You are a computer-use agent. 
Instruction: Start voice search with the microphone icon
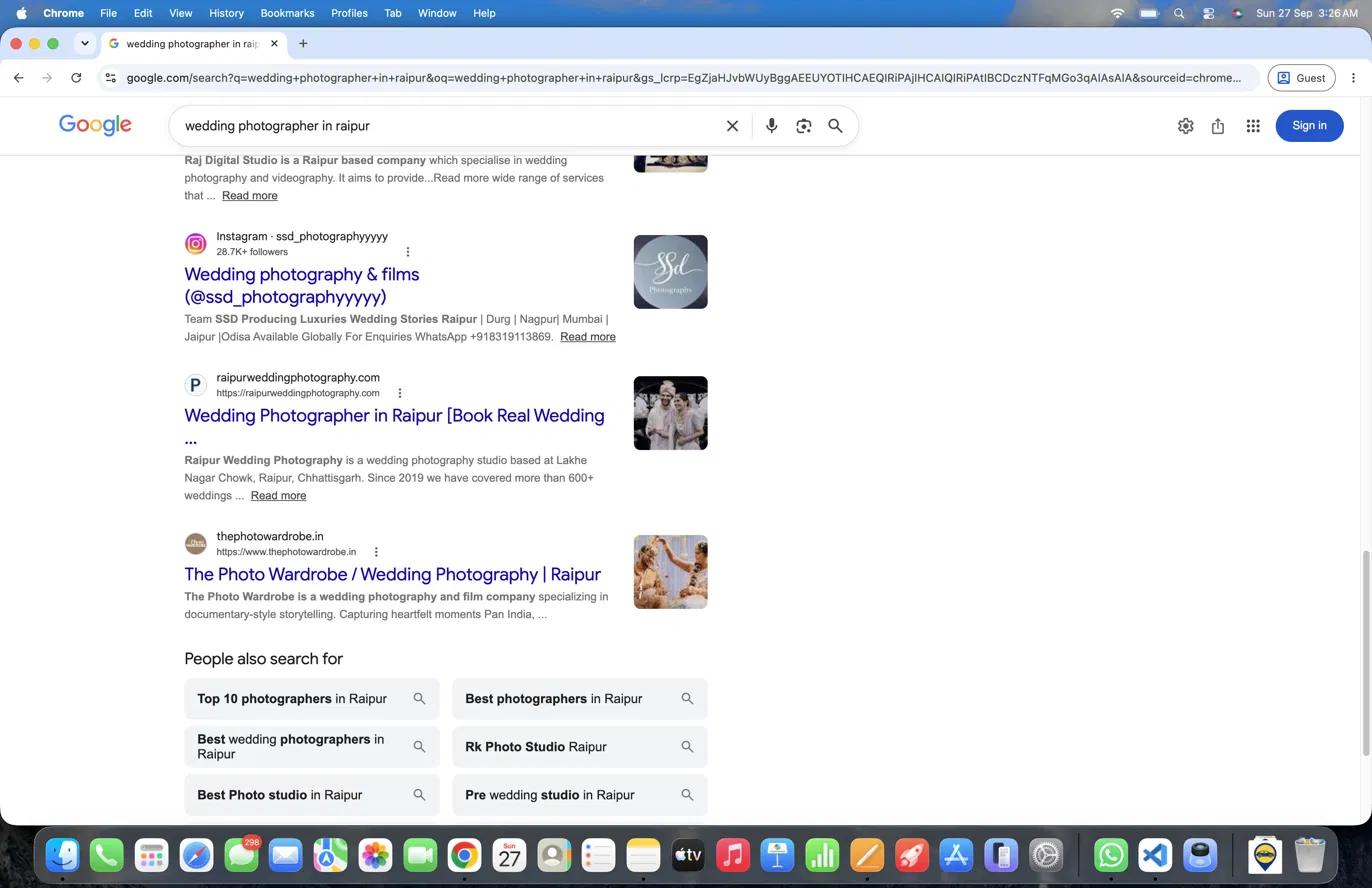771,126
